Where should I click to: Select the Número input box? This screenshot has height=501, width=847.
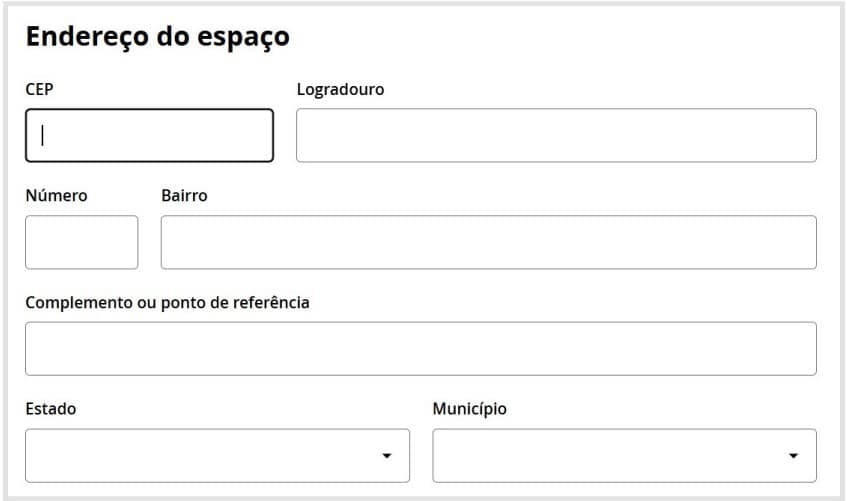point(81,242)
